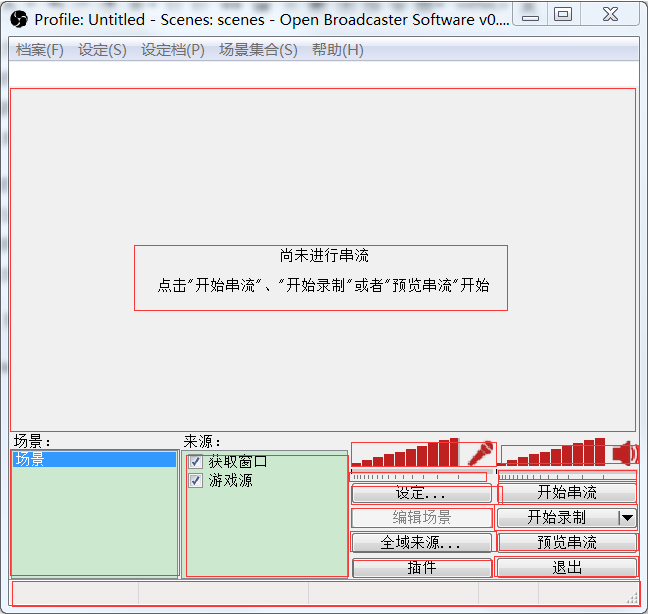
Task: Uncheck the 游戏源 source checkbox
Action: (x=195, y=481)
